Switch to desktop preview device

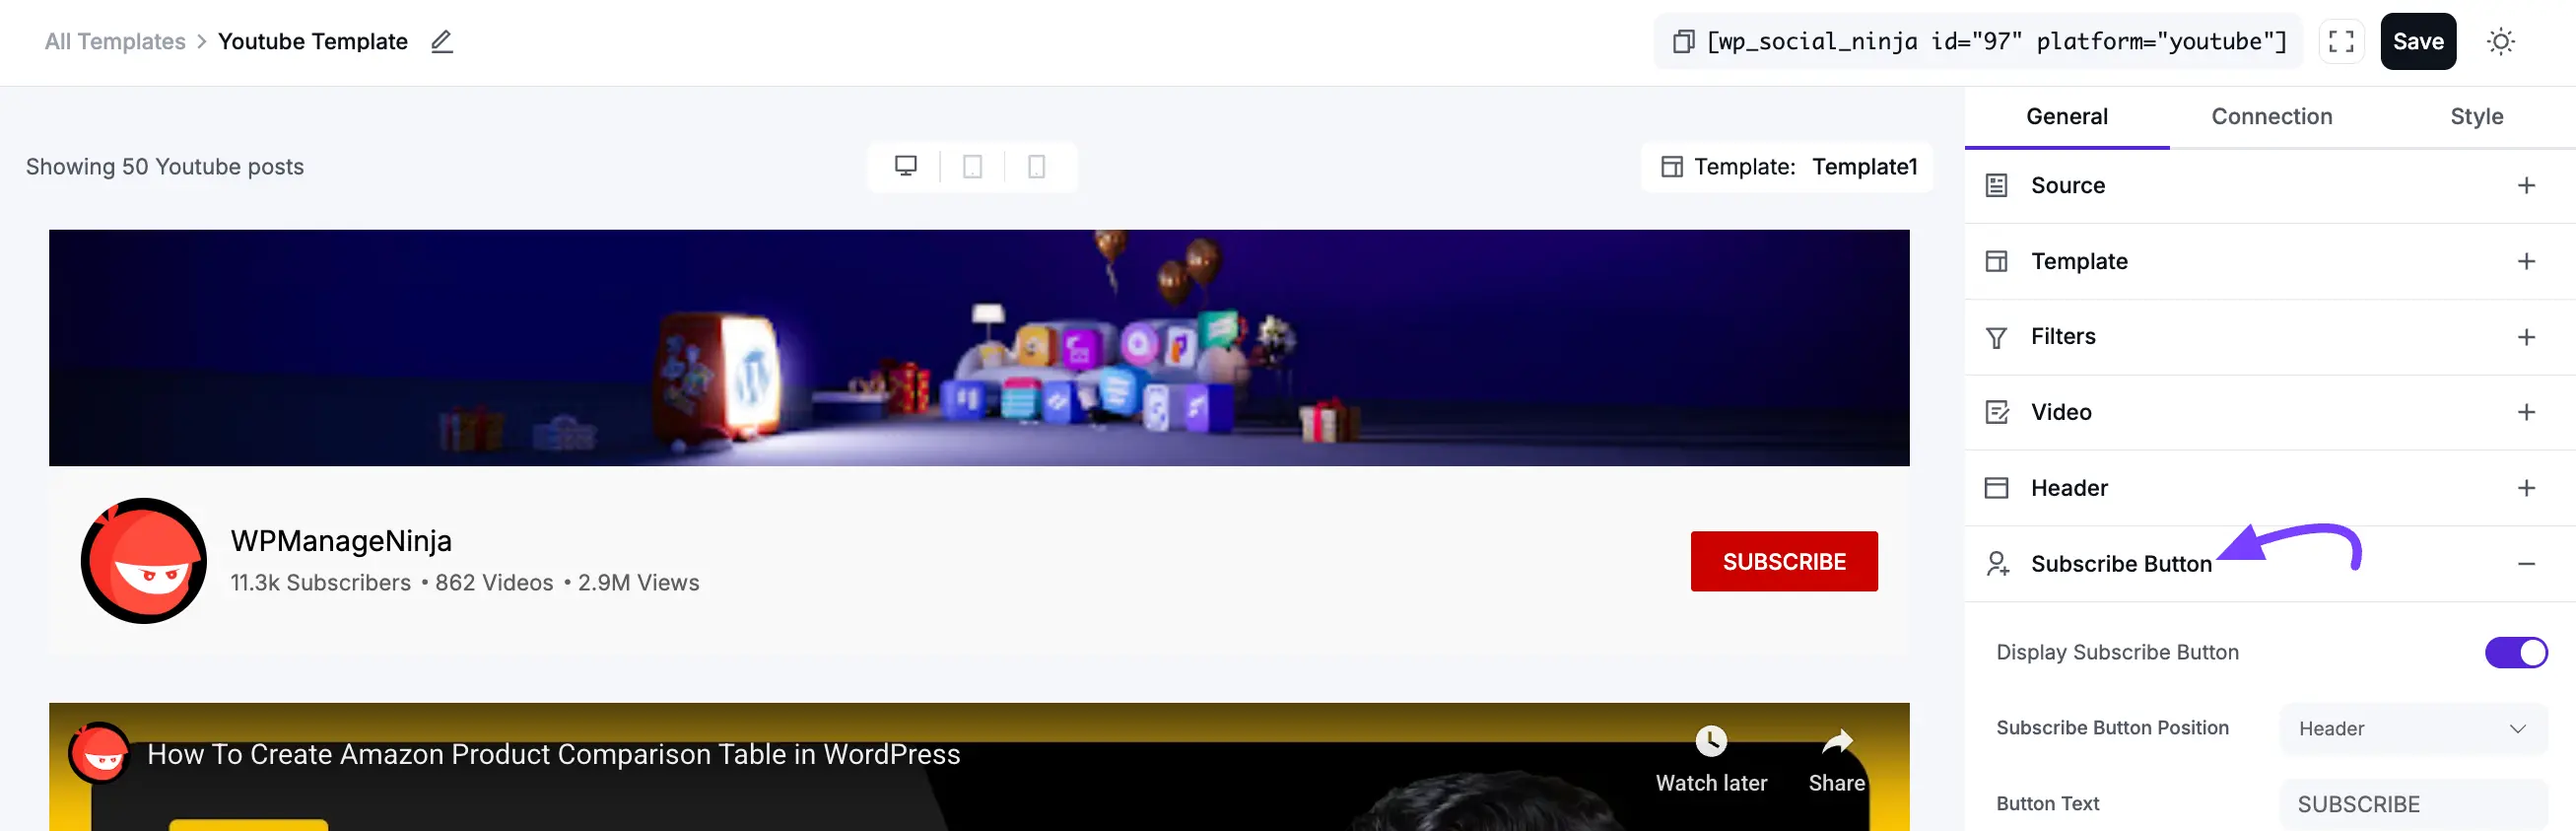[x=905, y=166]
